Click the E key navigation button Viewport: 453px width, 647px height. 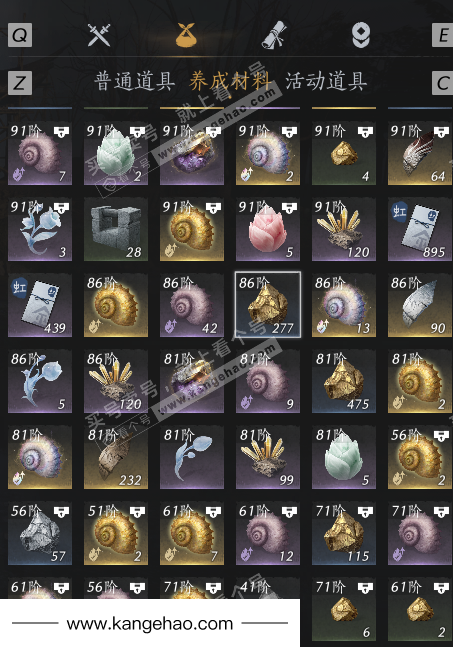[x=442, y=35]
